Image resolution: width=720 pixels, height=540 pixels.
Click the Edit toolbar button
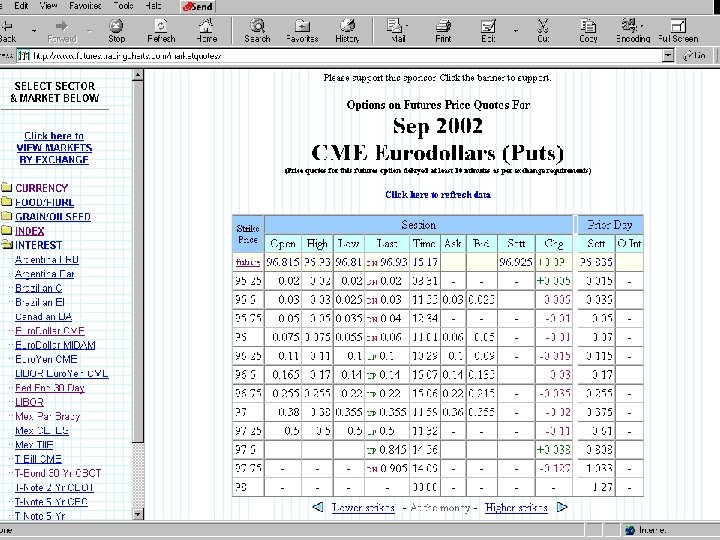click(x=488, y=31)
